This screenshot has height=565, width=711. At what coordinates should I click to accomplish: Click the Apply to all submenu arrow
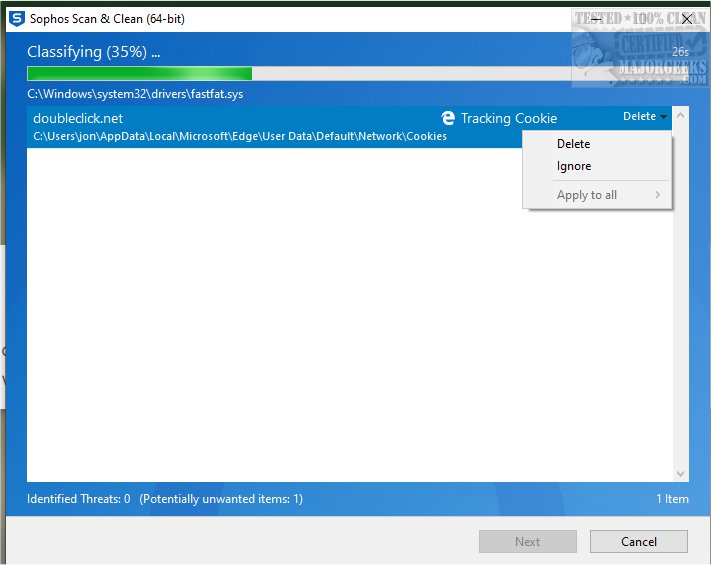click(657, 195)
